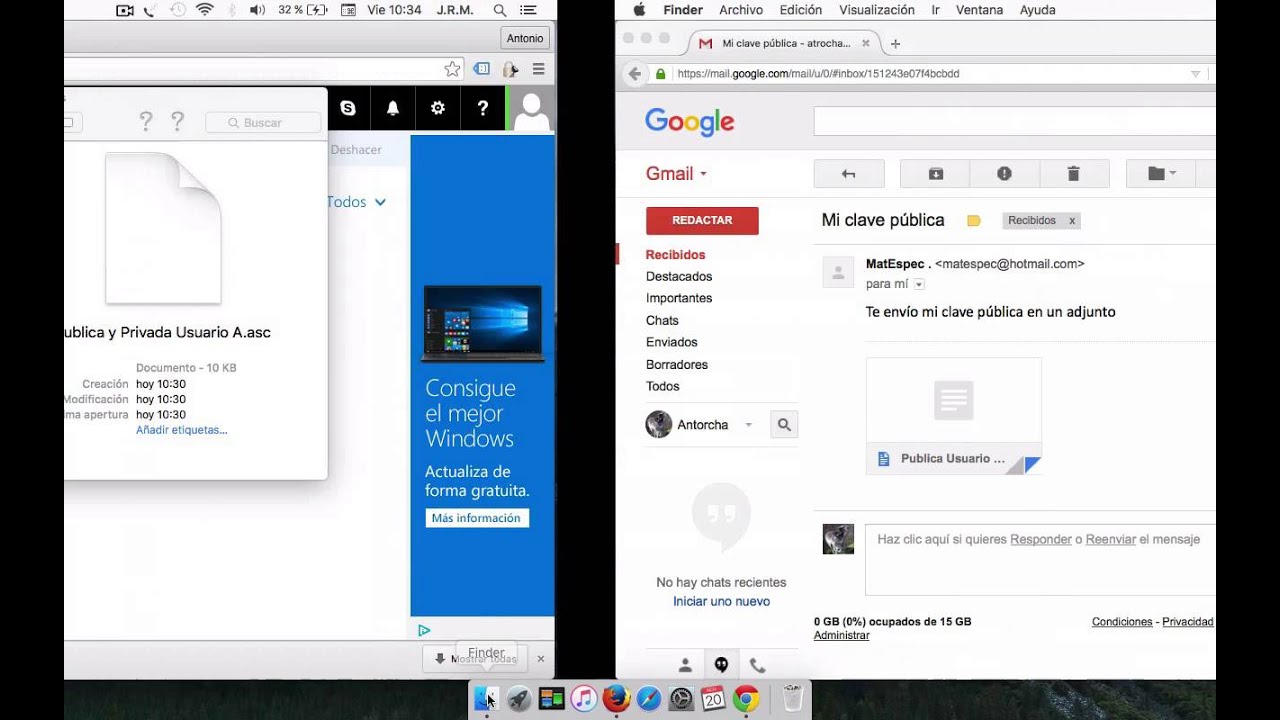Toggle the yellow importance marker on subject

974,221
